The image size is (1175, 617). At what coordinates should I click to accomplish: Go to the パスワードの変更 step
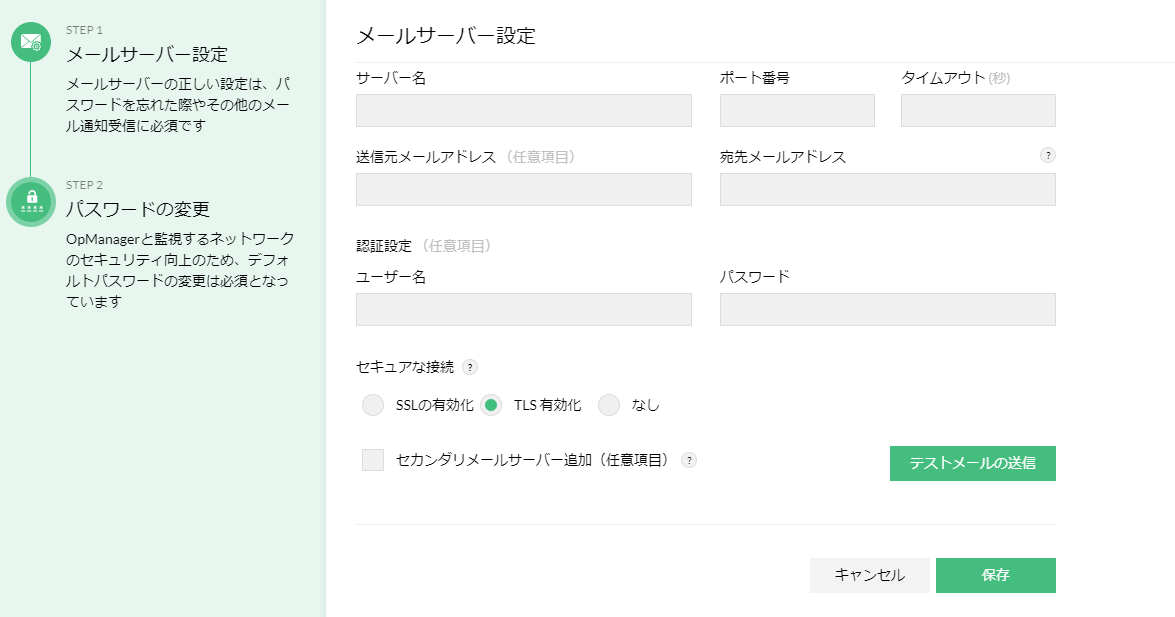click(x=137, y=209)
